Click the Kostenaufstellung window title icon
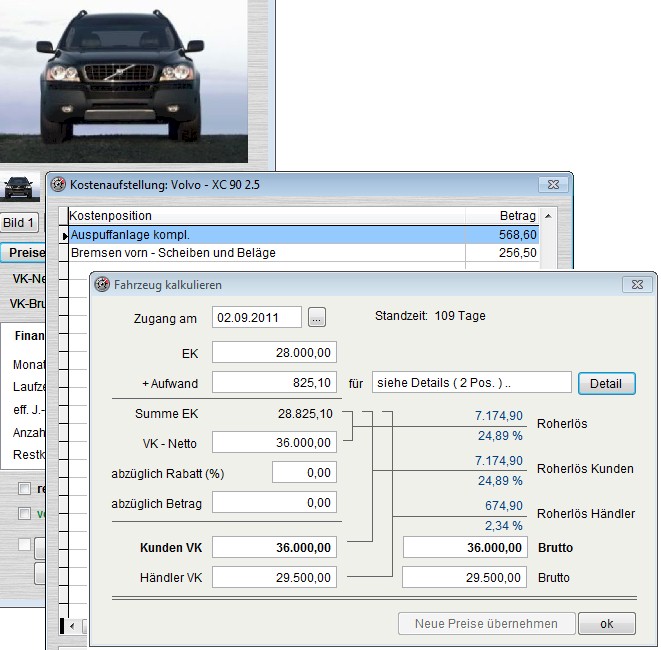Screen dimensions: 661x650 [57, 185]
